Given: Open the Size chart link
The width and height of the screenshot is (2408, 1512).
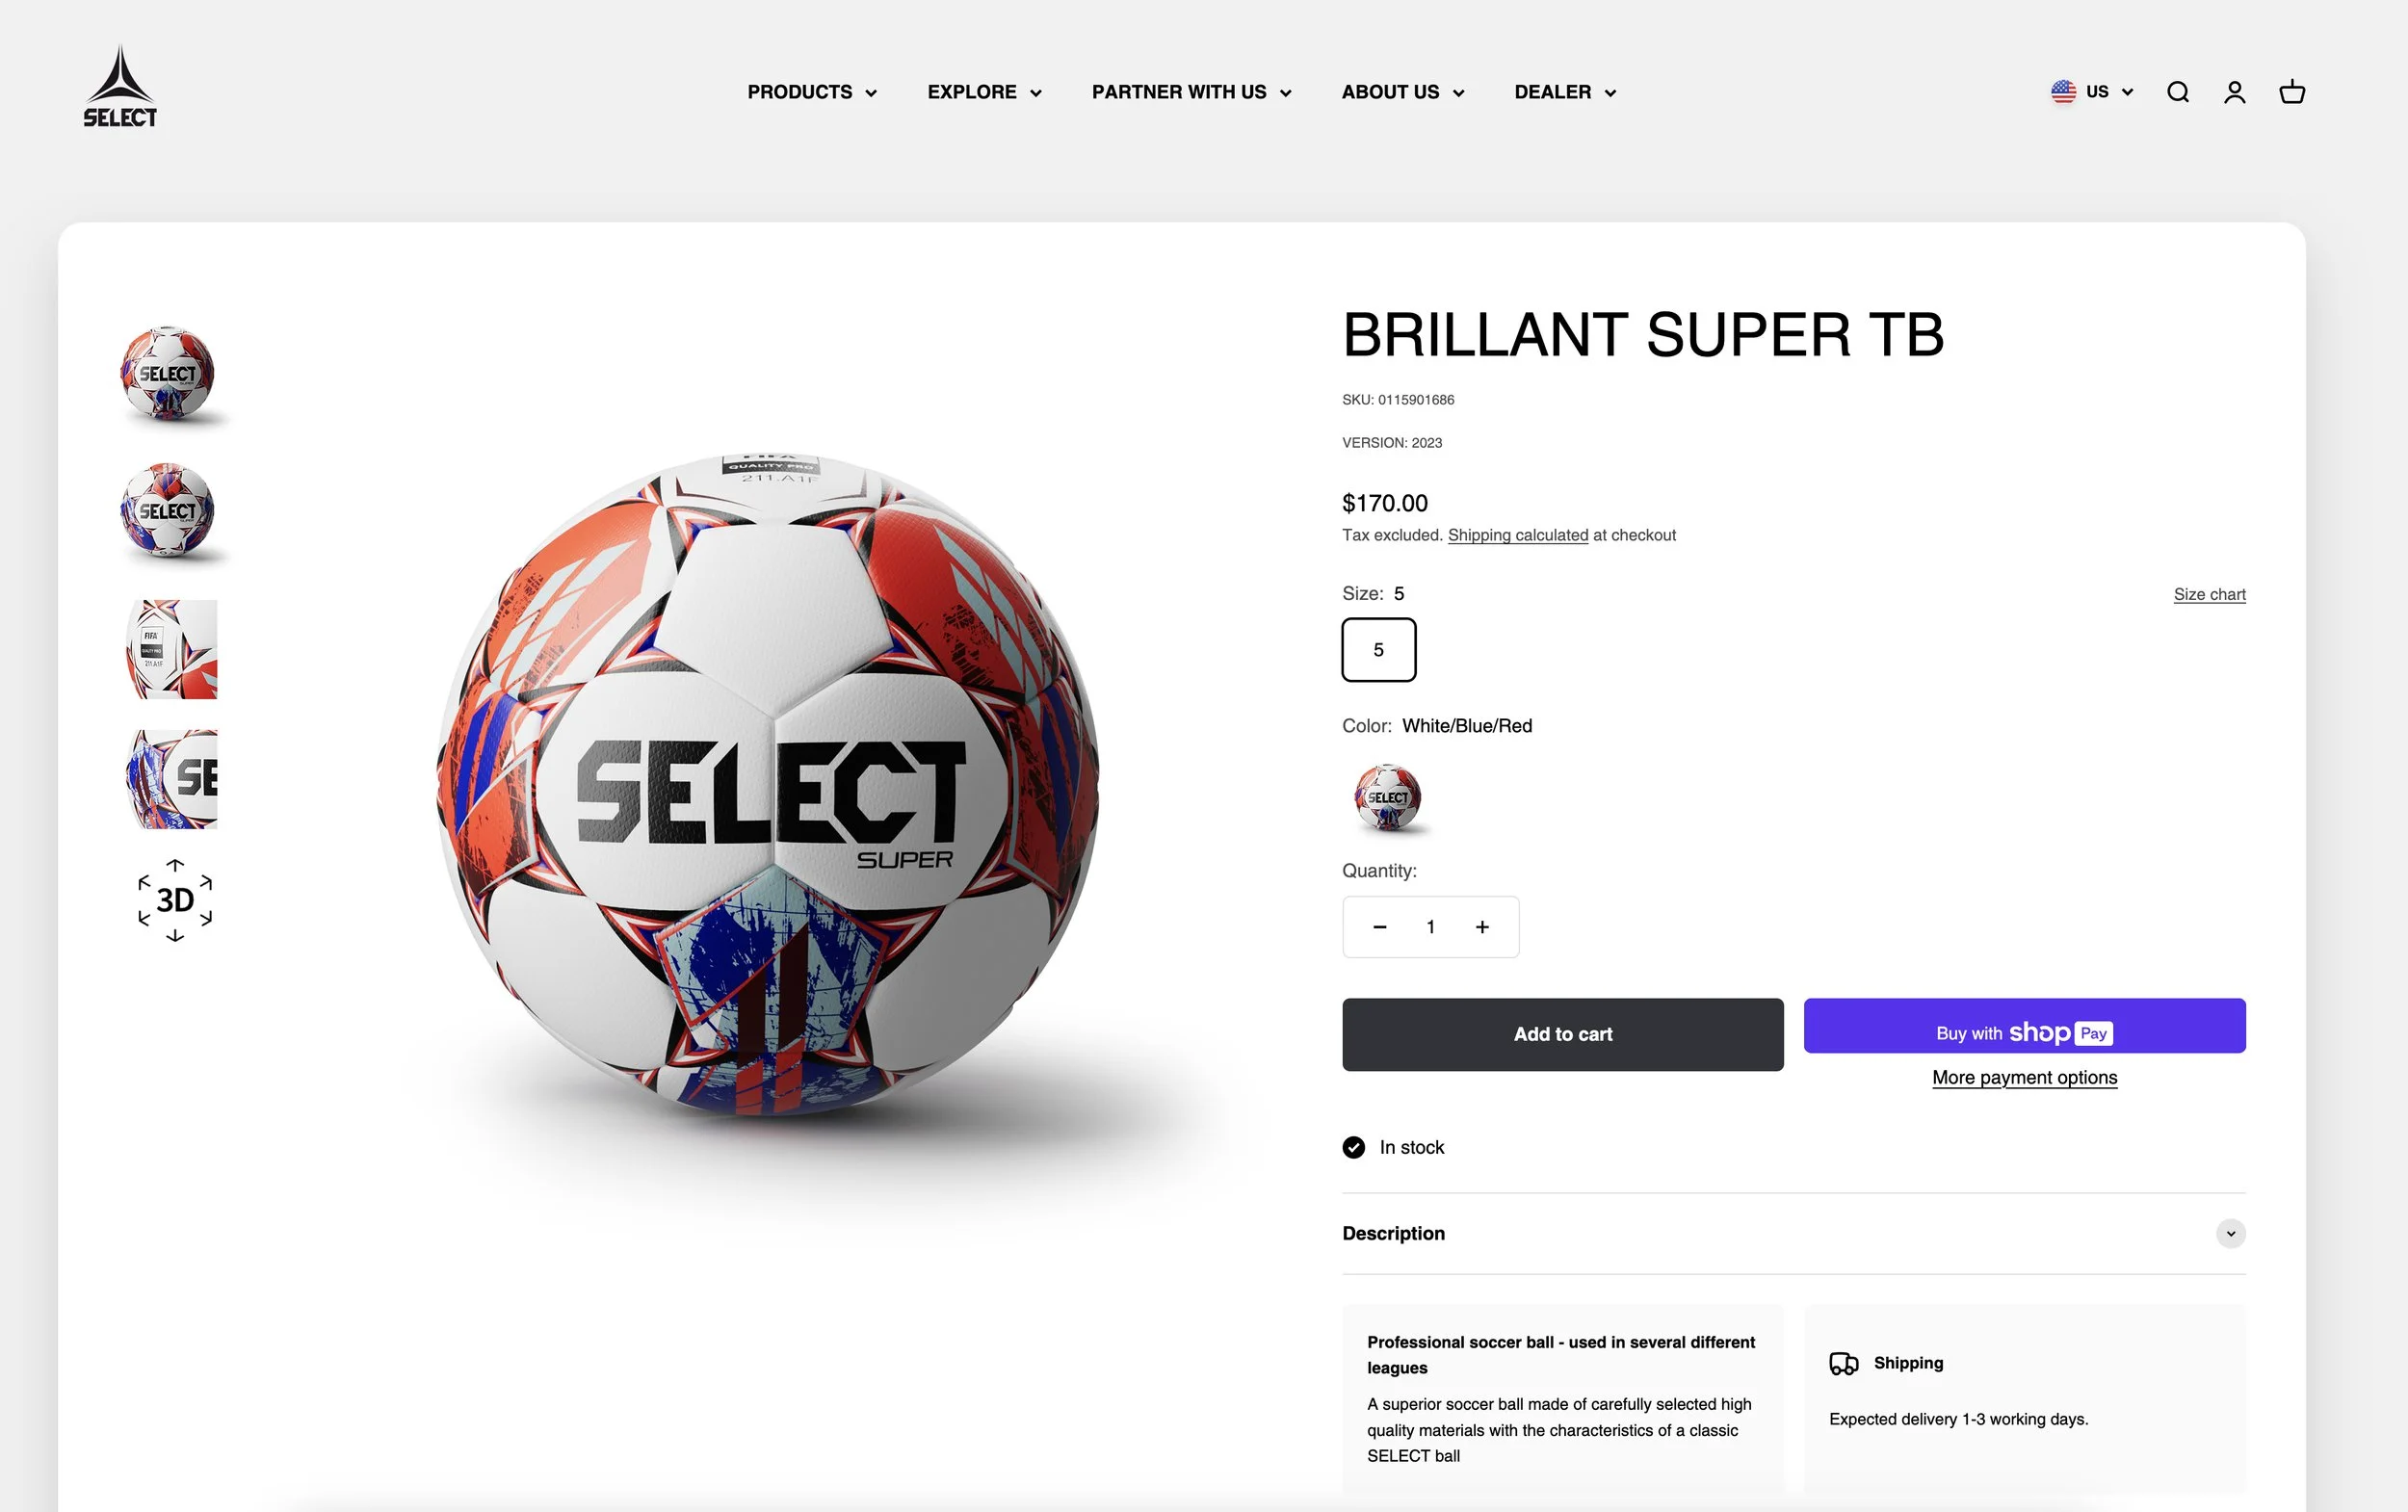Looking at the screenshot, I should (2209, 594).
